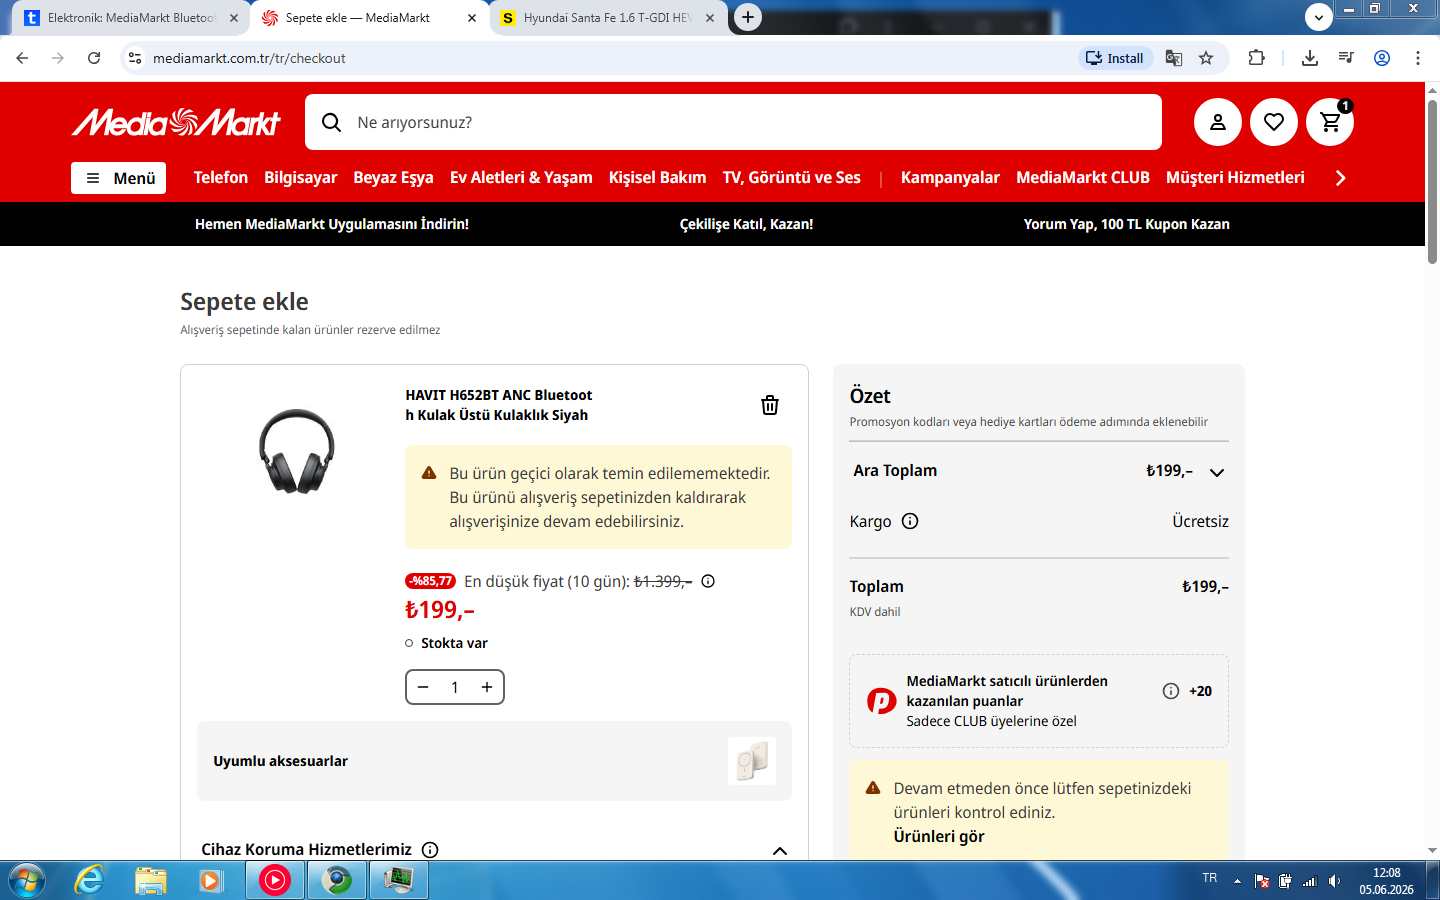
Task: Click the site information icon in address bar
Action: 135,58
